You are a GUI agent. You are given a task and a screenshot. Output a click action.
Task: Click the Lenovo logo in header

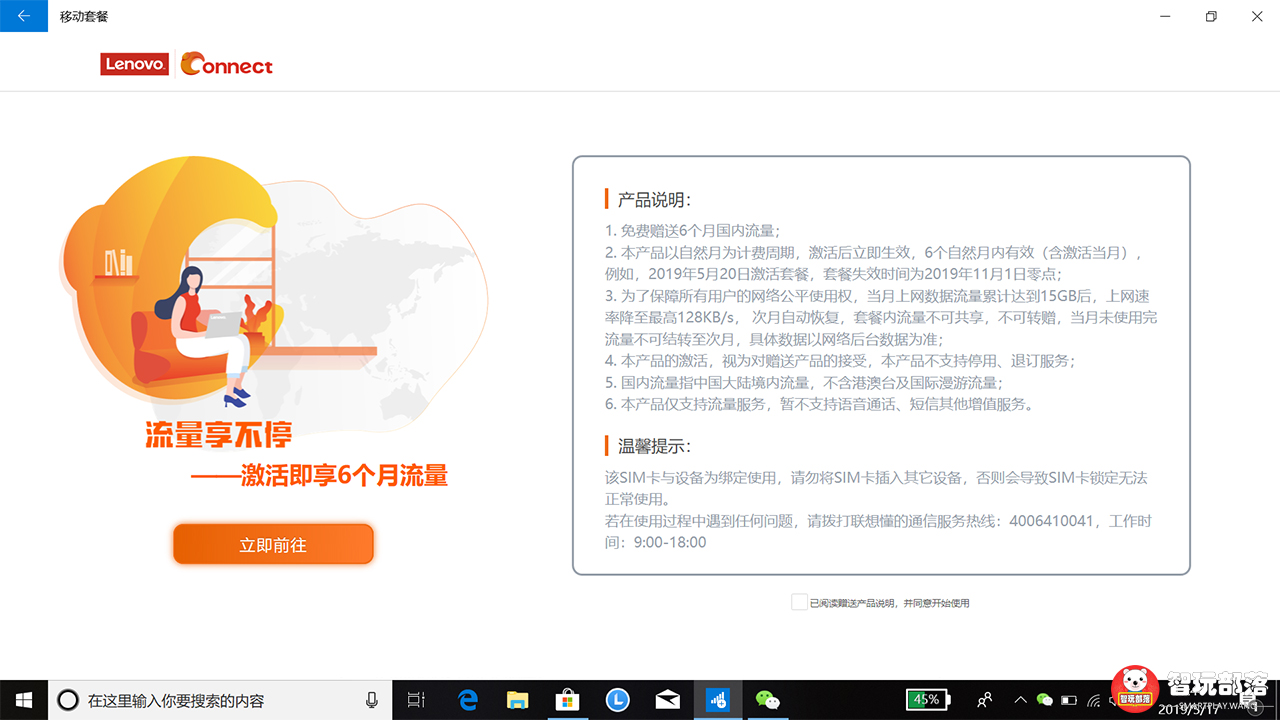[x=135, y=65]
